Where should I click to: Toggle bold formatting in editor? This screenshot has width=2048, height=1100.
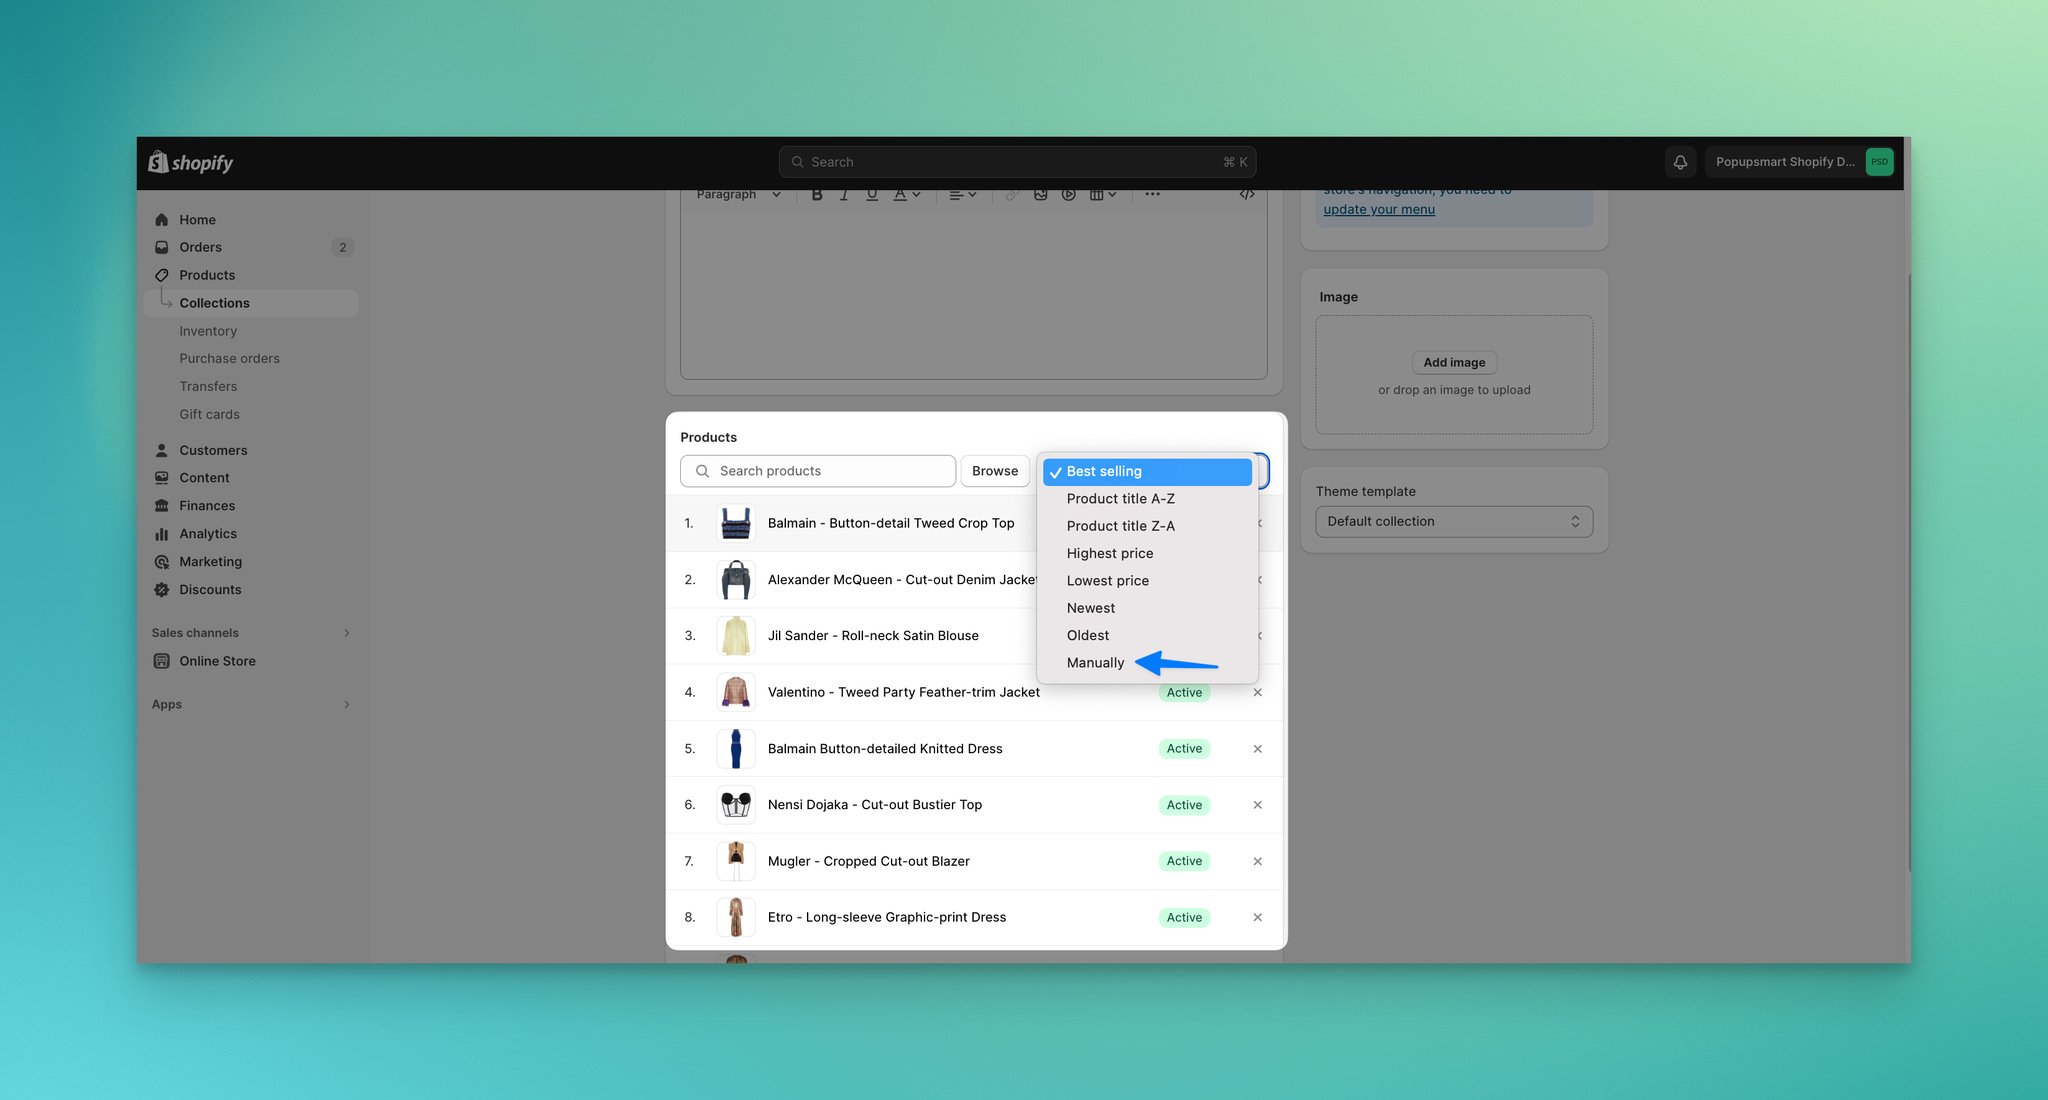pos(817,195)
